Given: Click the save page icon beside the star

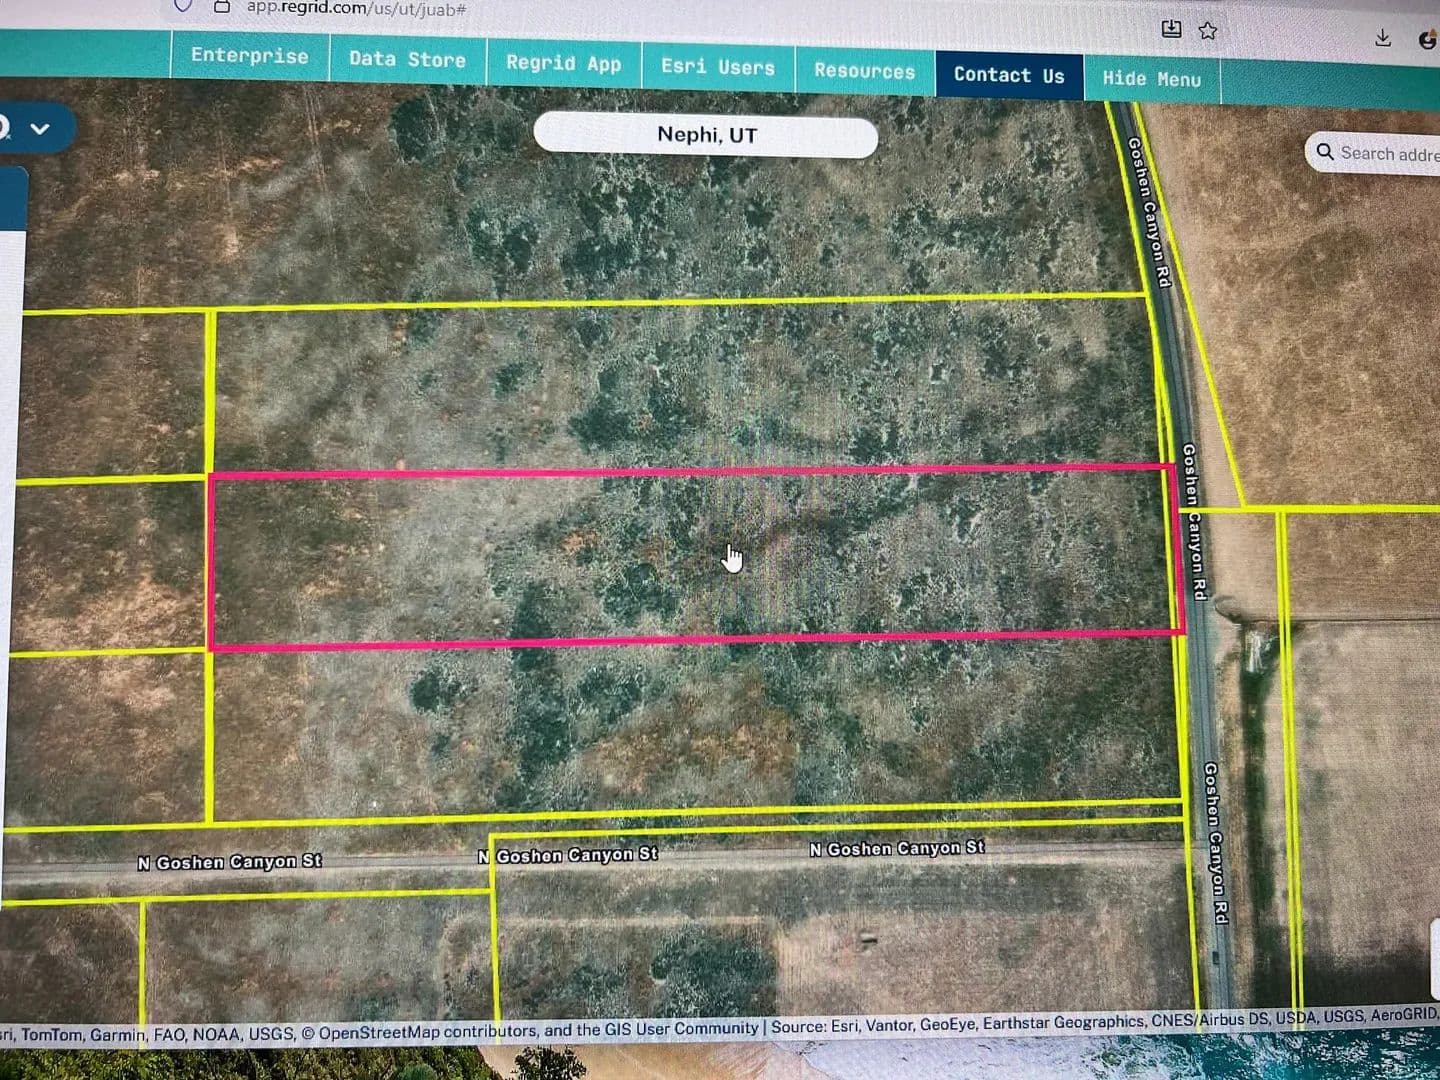Looking at the screenshot, I should pos(1171,29).
